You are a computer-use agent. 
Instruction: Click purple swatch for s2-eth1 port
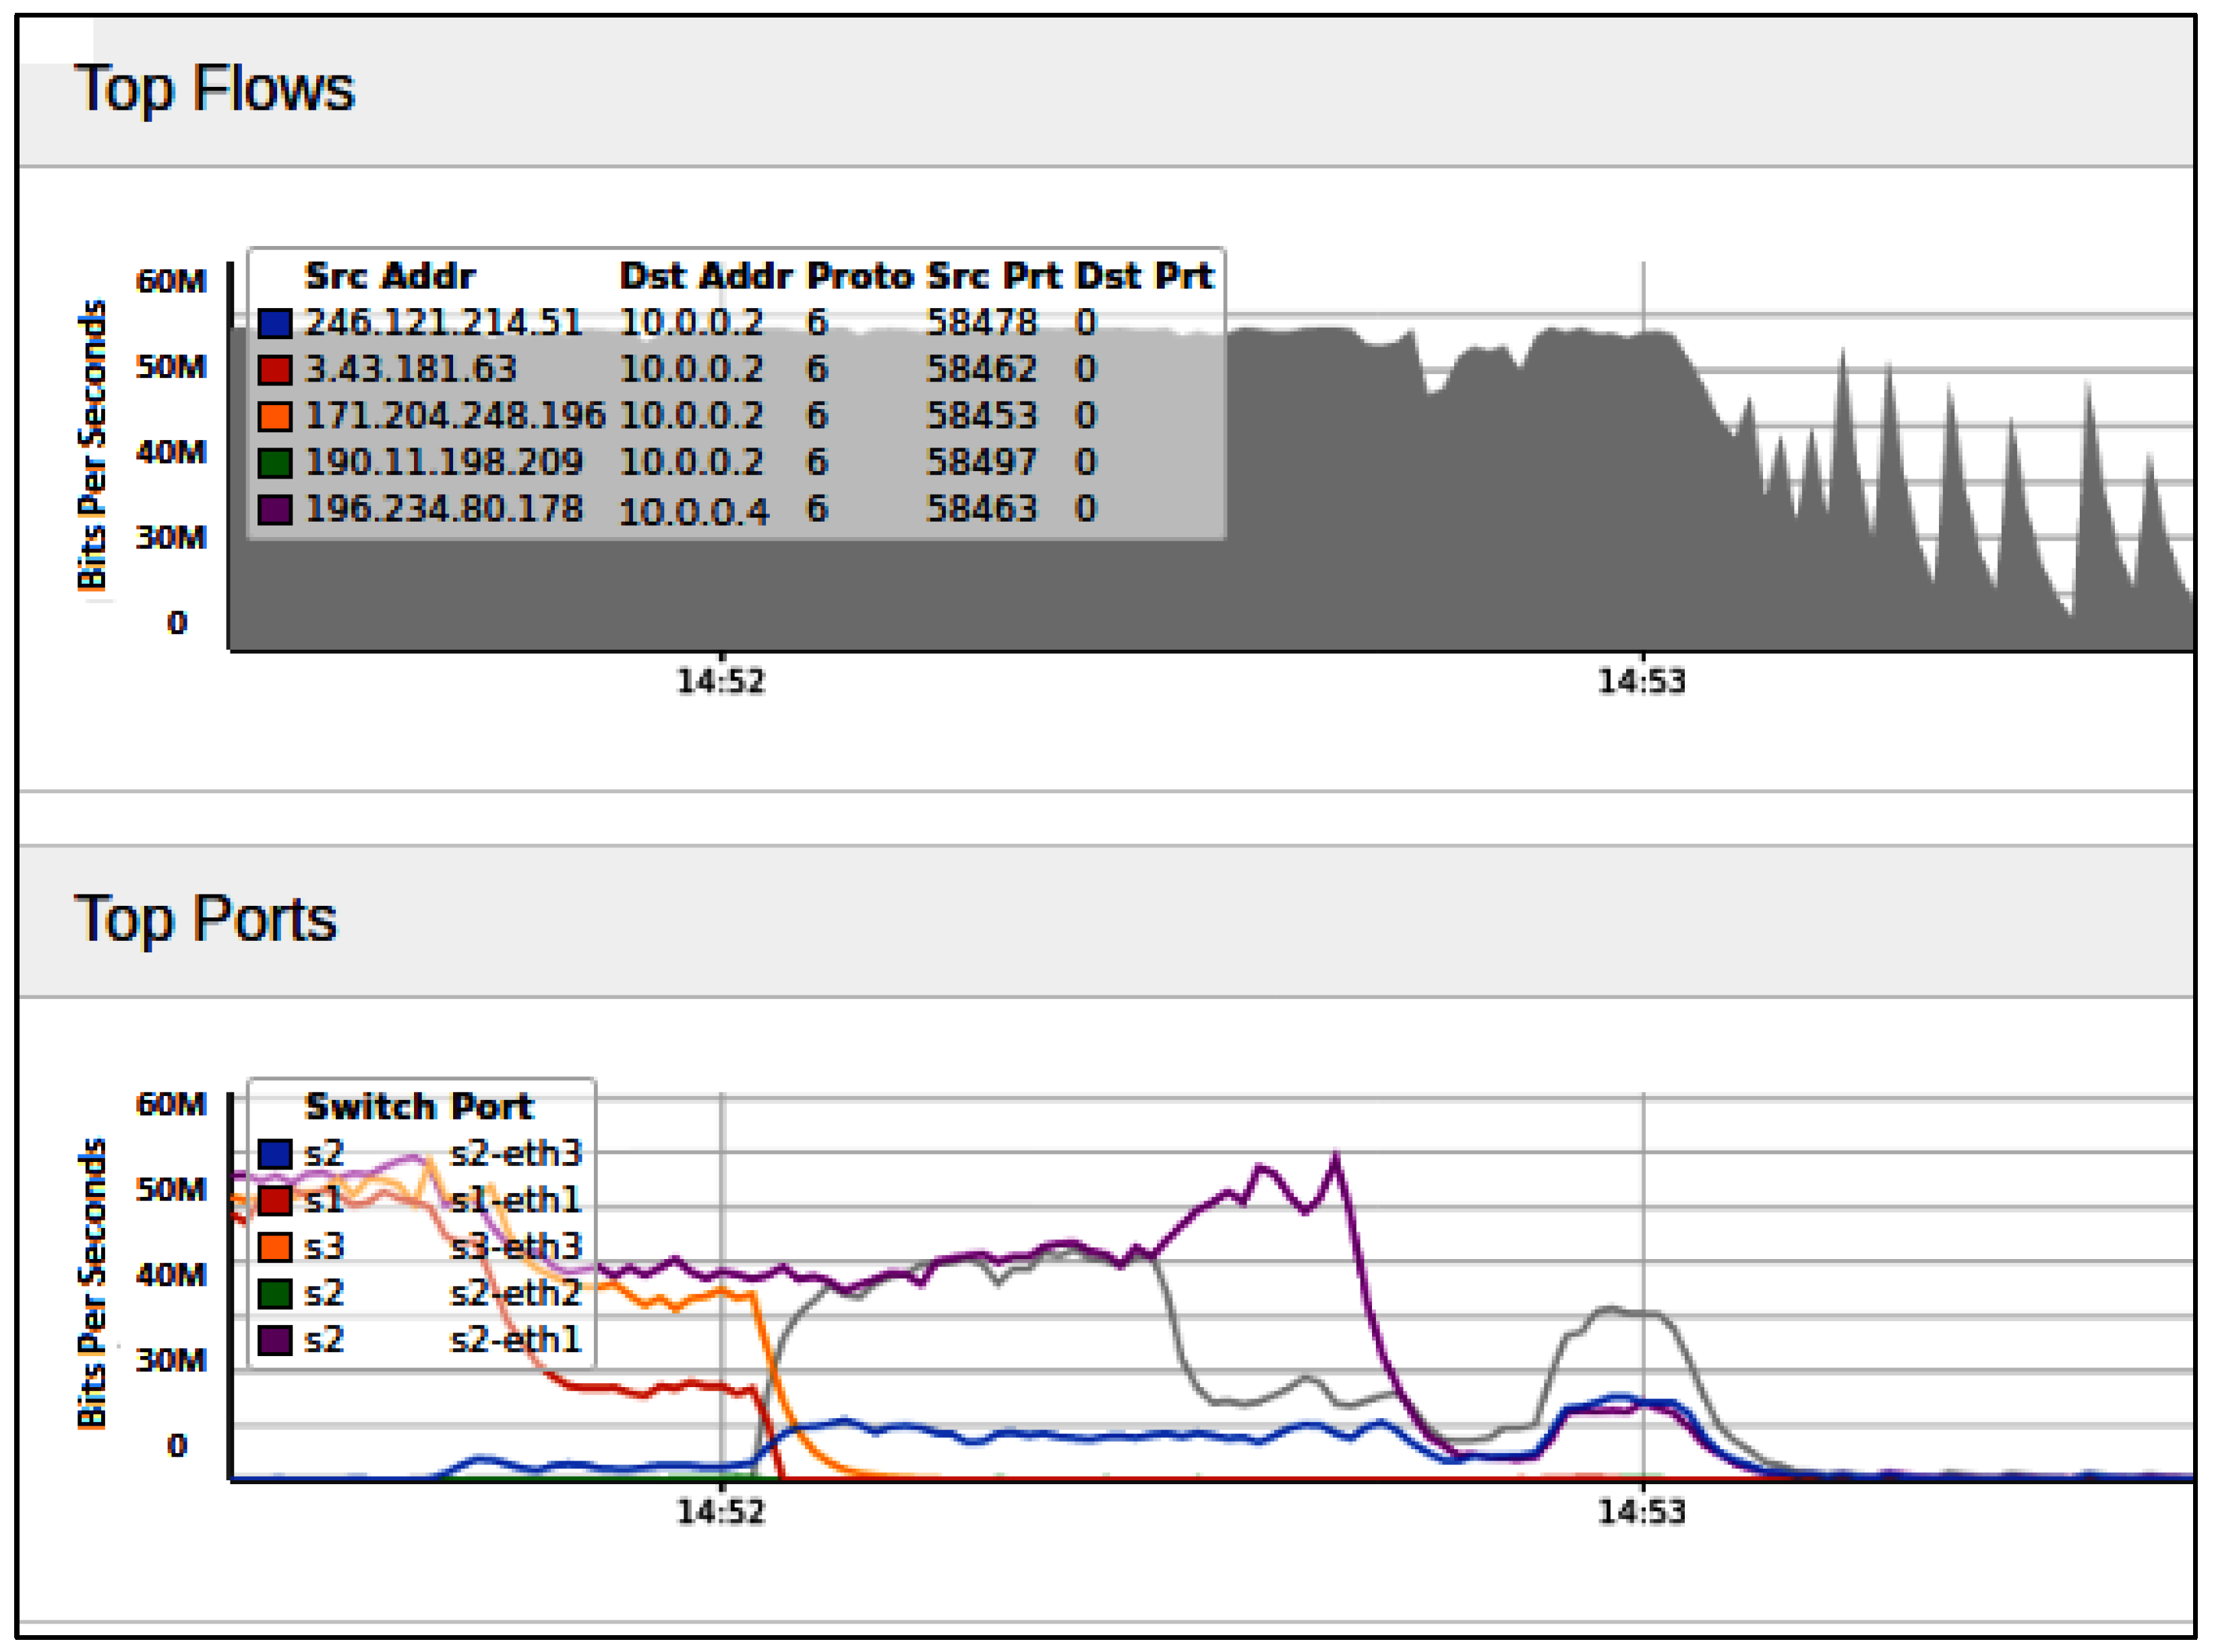[x=275, y=1340]
